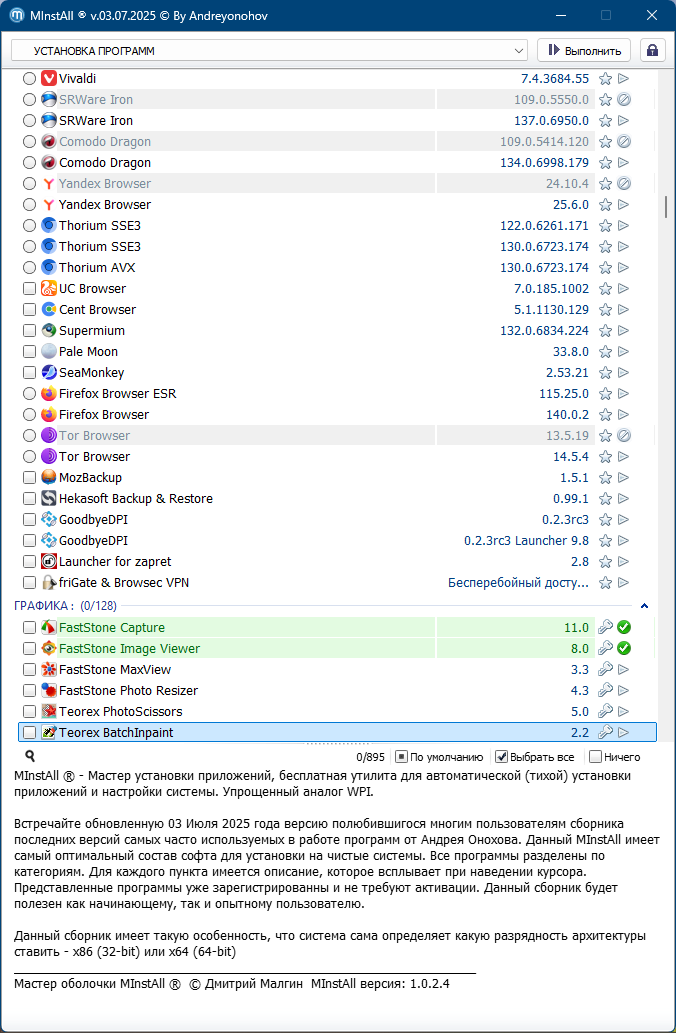
Task: Click the key icon for FastStone Image Viewer
Action: point(605,648)
